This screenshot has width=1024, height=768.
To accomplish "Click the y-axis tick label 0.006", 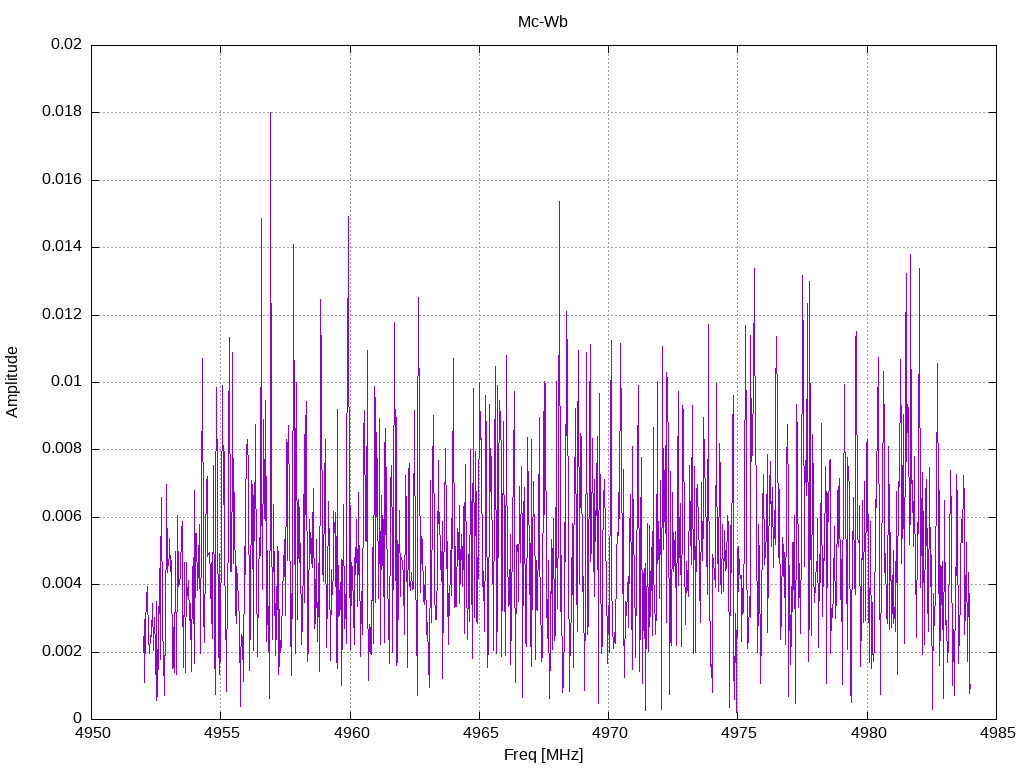I will click(x=62, y=517).
